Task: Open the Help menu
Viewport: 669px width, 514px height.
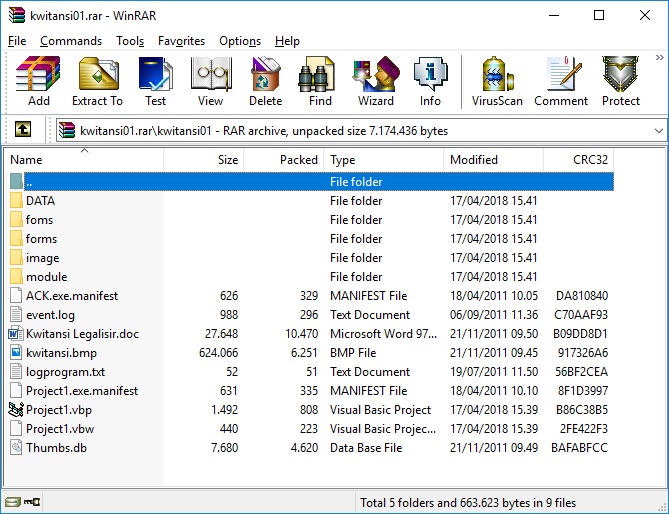Action: click(287, 41)
